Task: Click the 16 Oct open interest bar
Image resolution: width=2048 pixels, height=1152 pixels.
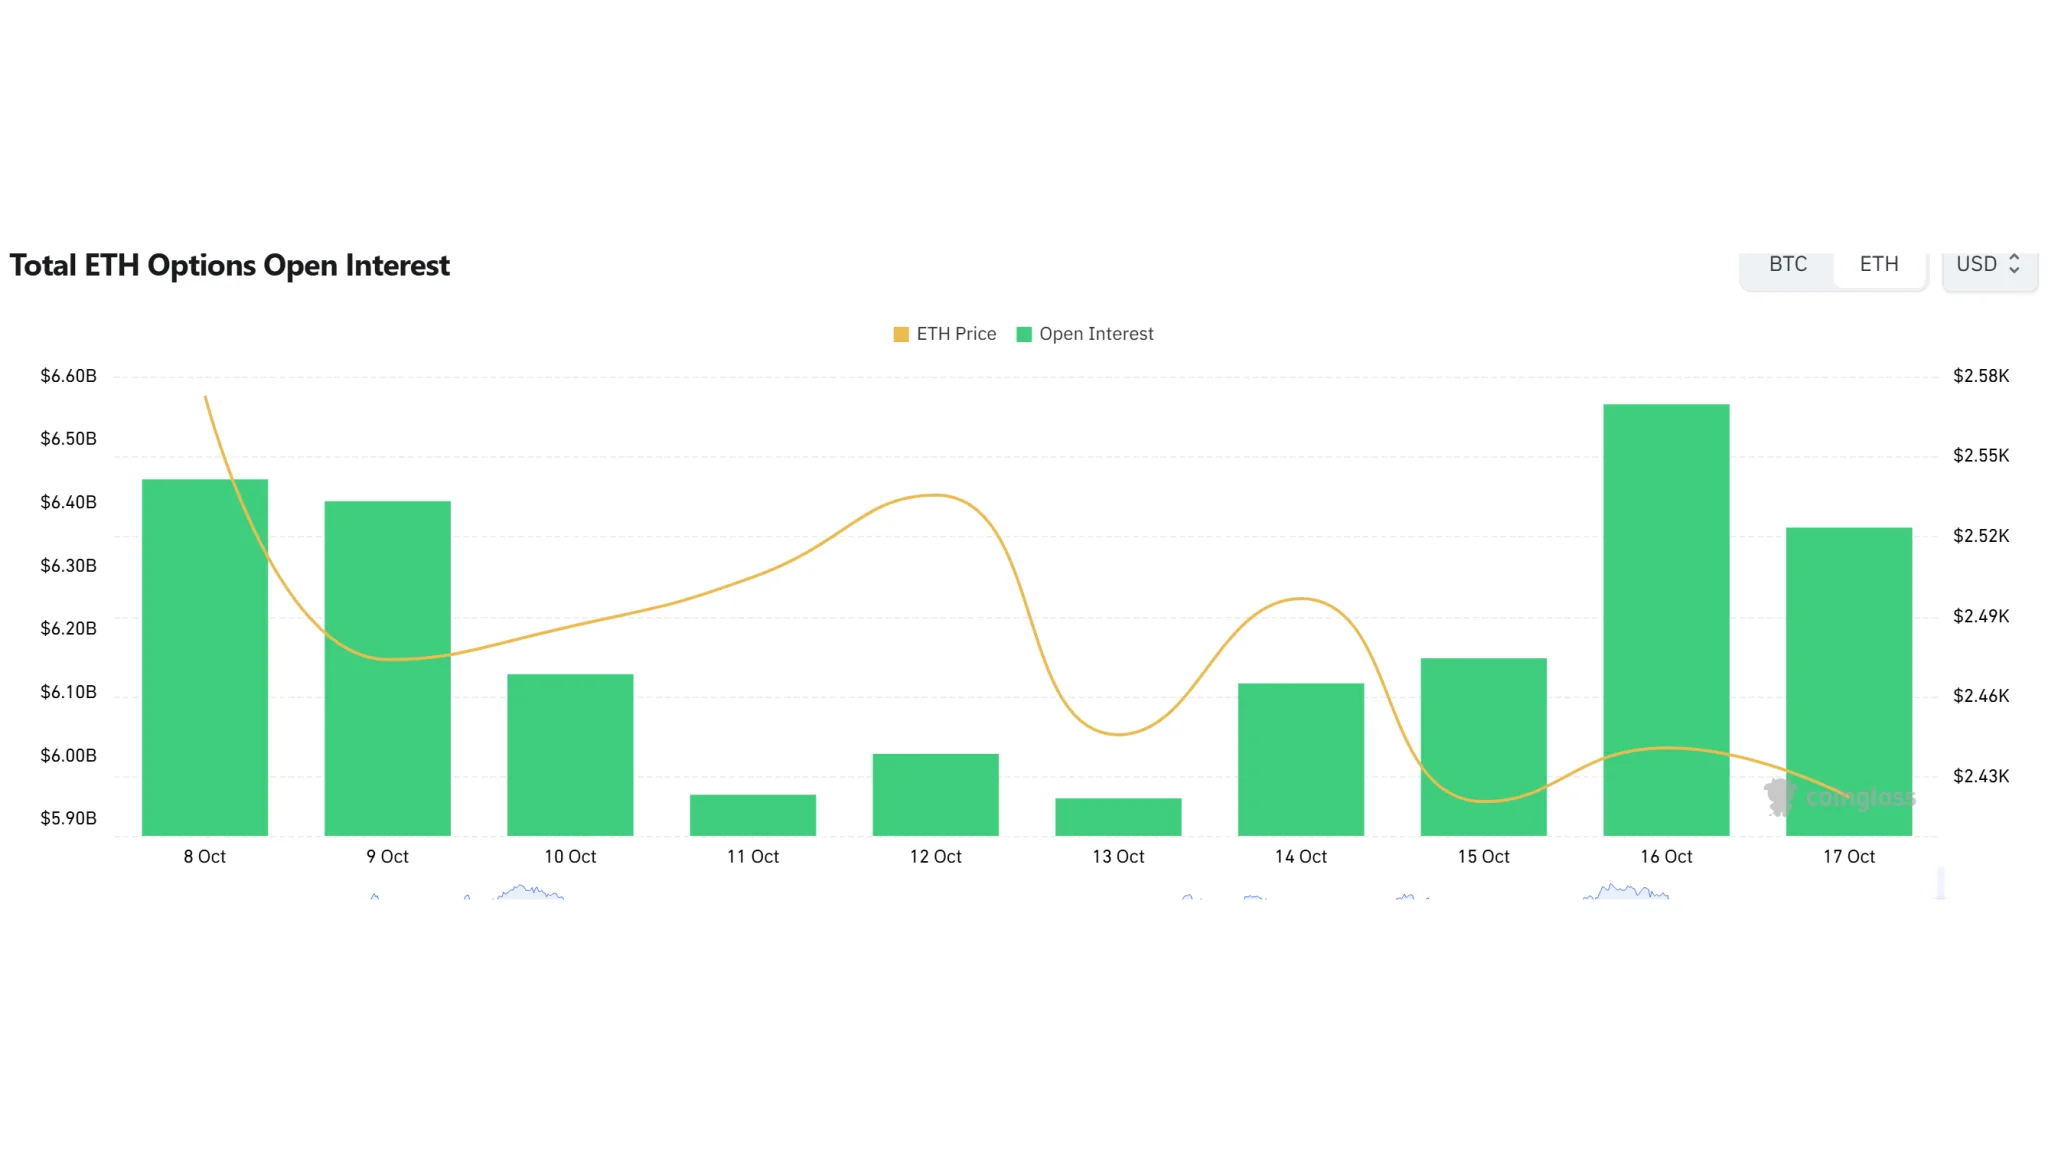Action: (x=1666, y=620)
